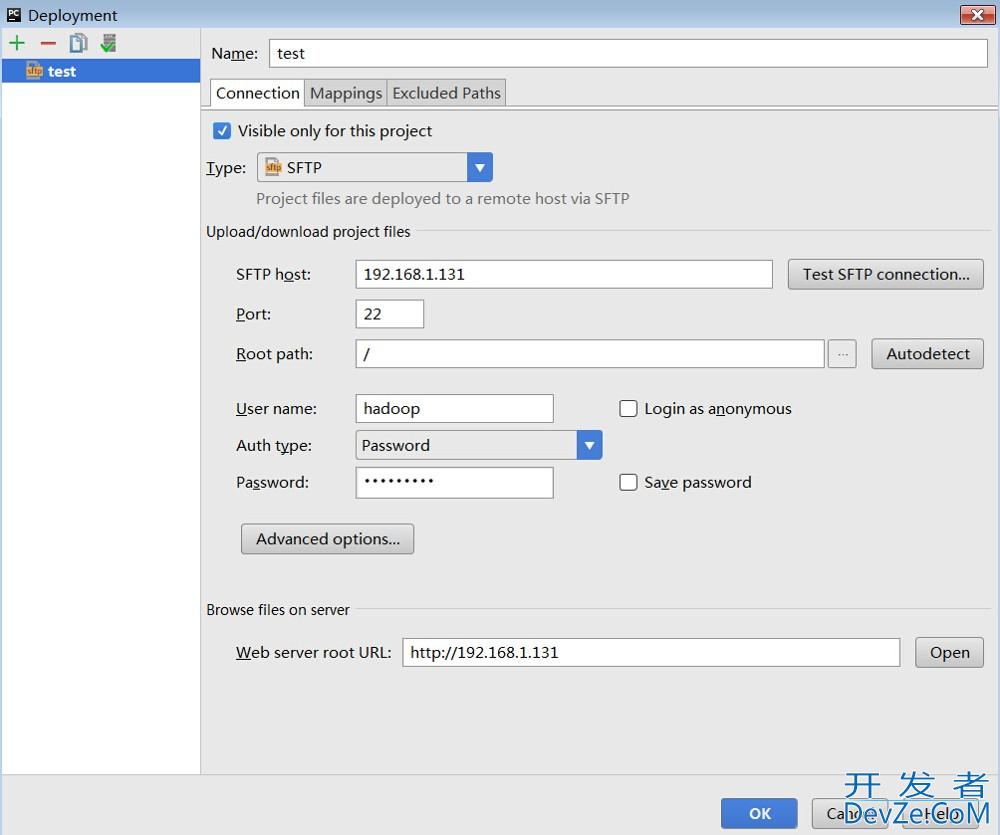Screen dimensions: 1000x835
Task: Click the SFTP icon in Type dropdown
Action: (x=273, y=167)
